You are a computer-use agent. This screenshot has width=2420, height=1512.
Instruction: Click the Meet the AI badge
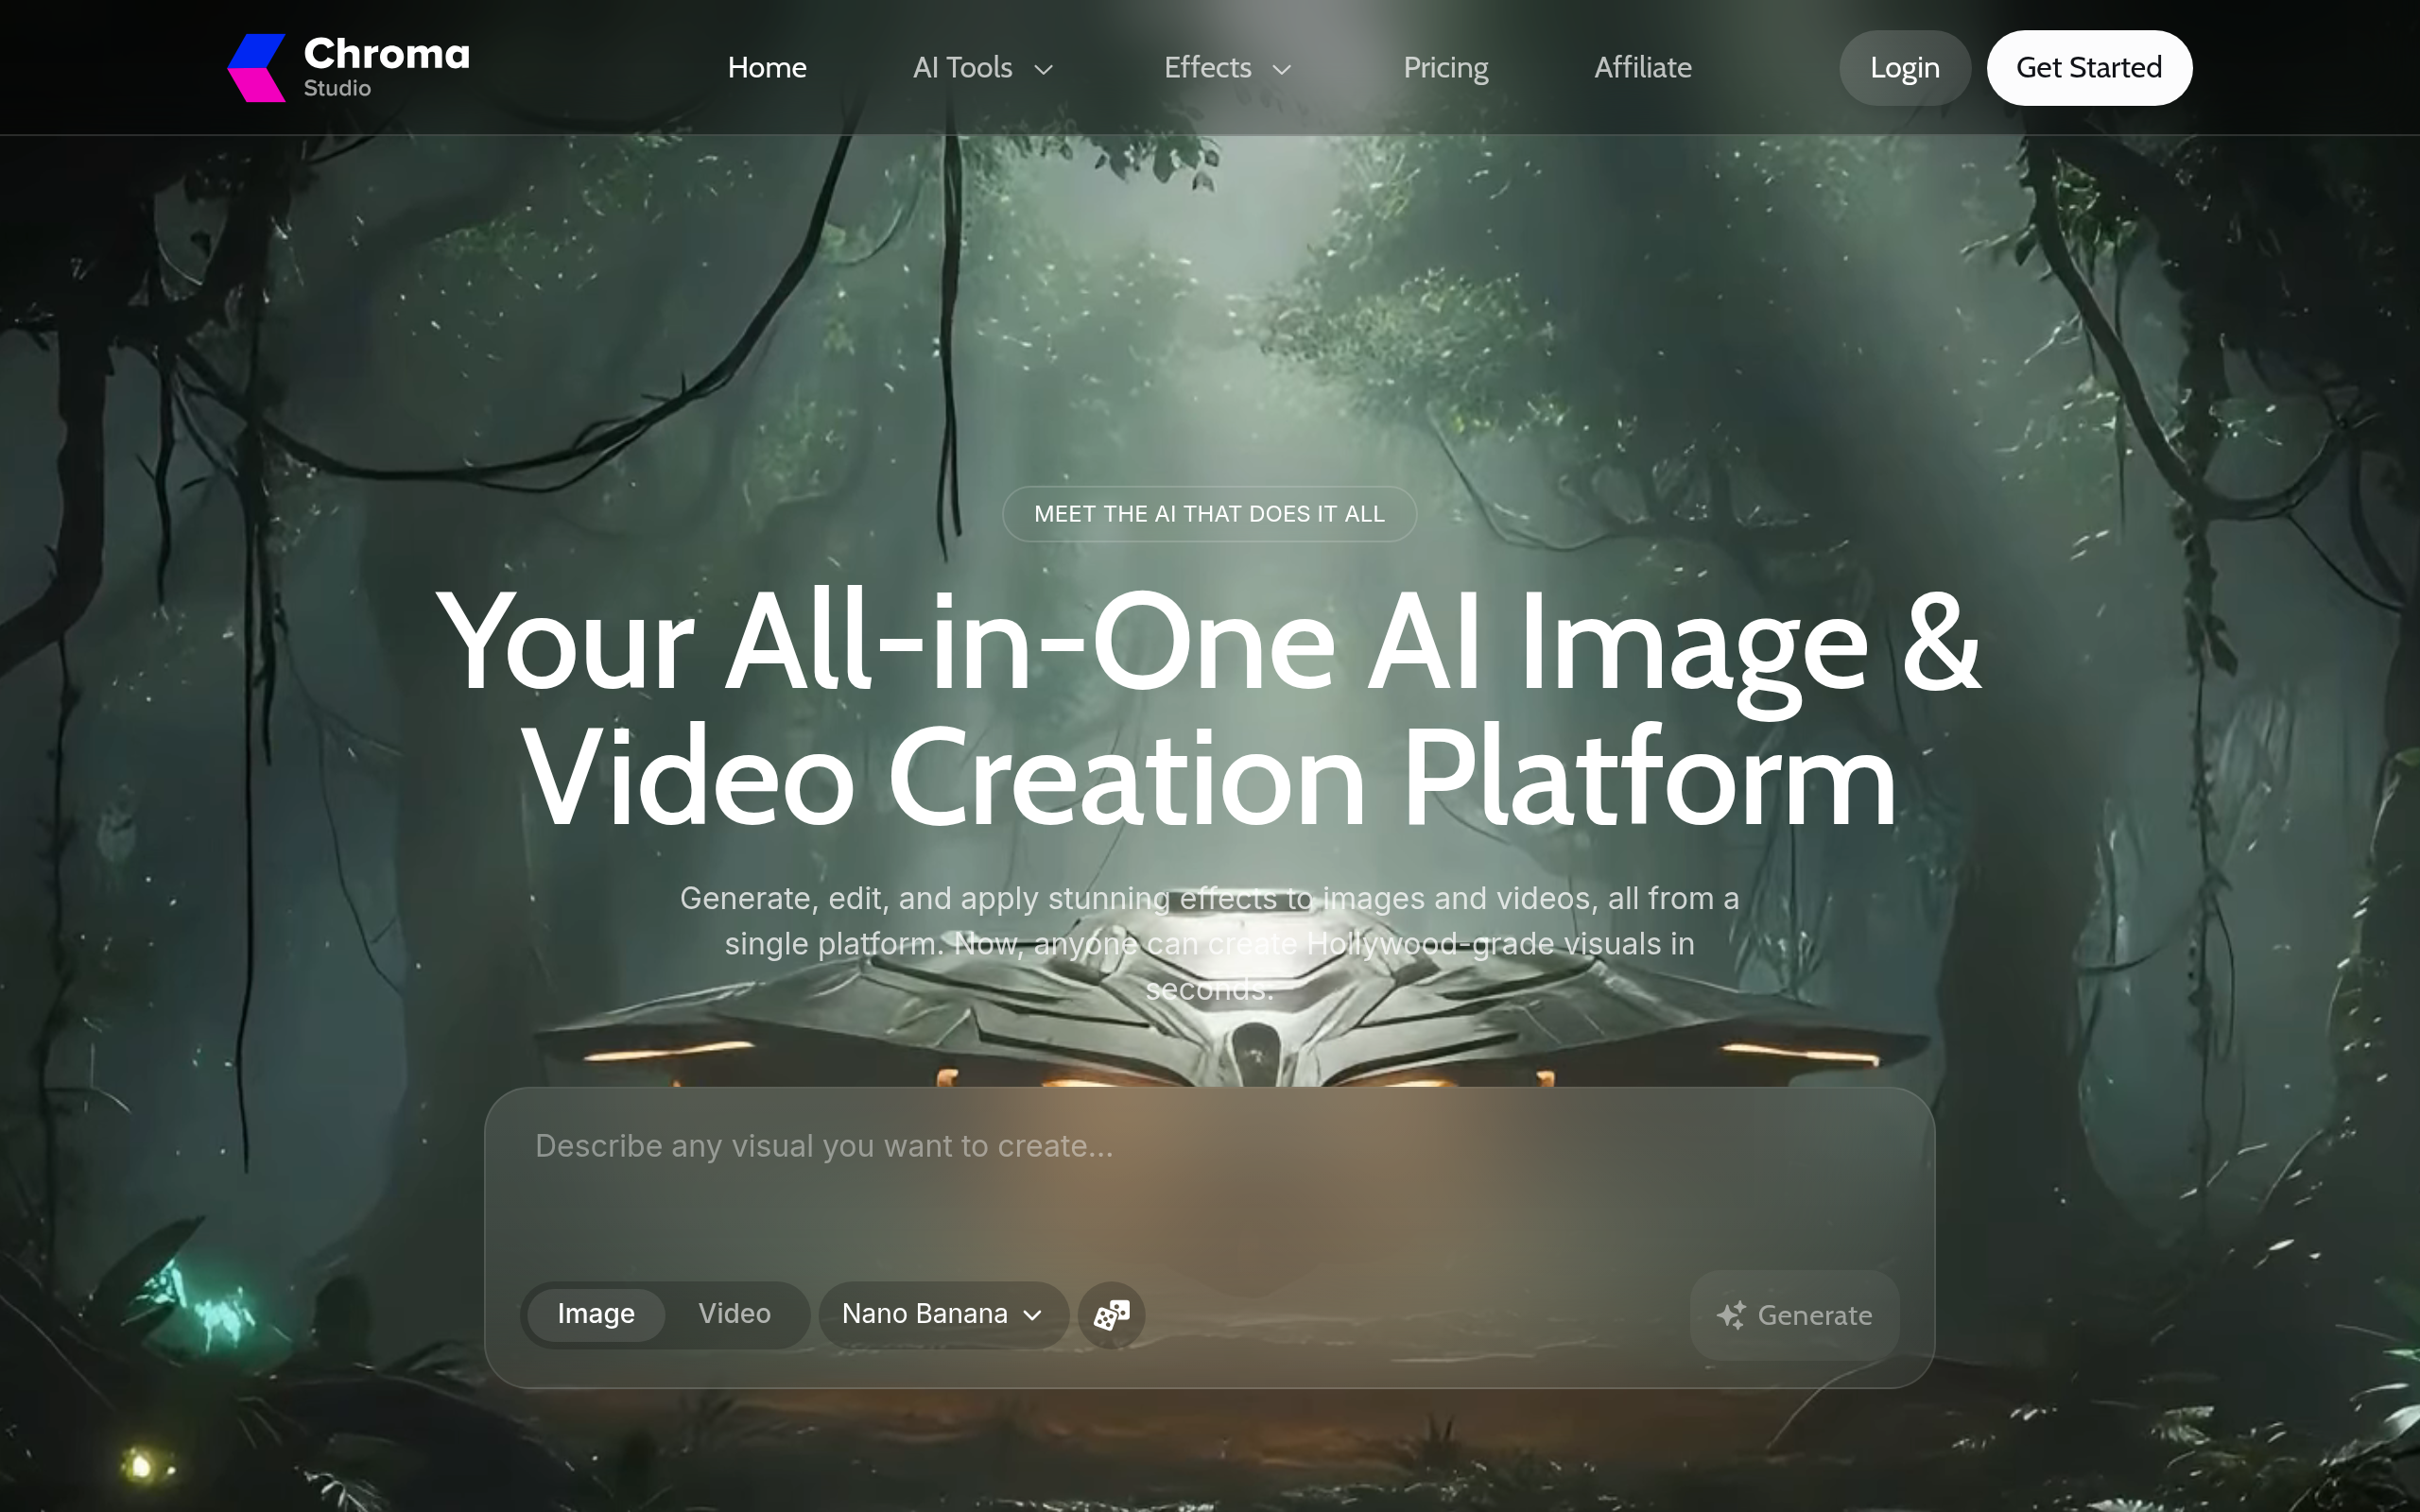coord(1209,514)
